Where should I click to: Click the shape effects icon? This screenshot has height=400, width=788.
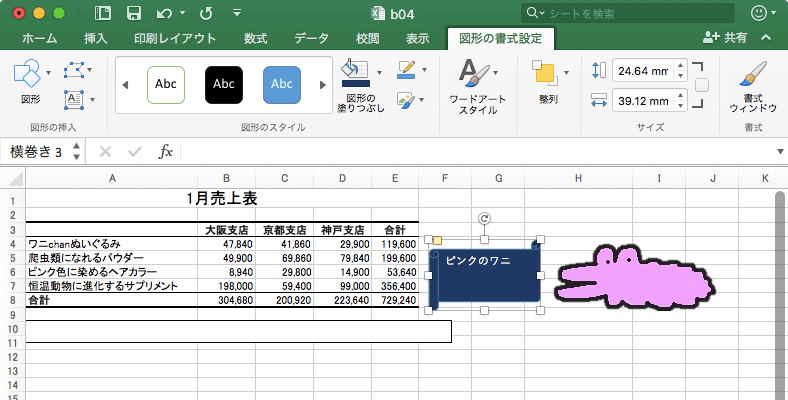coord(406,99)
